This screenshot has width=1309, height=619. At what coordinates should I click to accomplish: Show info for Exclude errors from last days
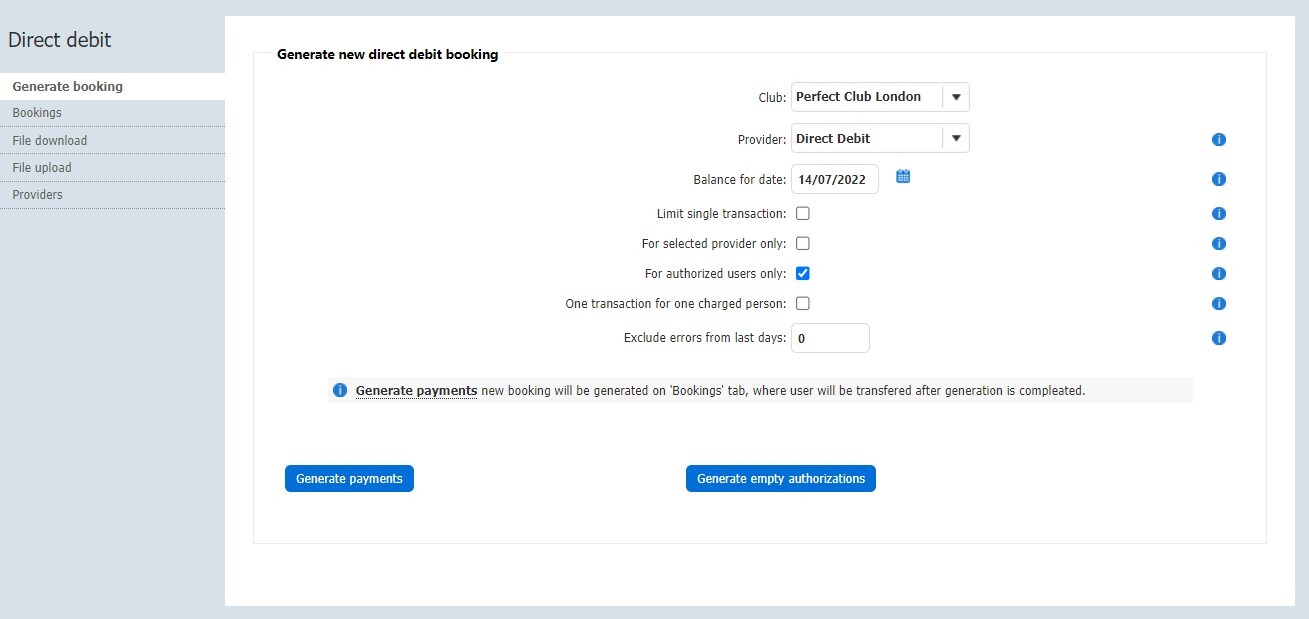[x=1218, y=338]
